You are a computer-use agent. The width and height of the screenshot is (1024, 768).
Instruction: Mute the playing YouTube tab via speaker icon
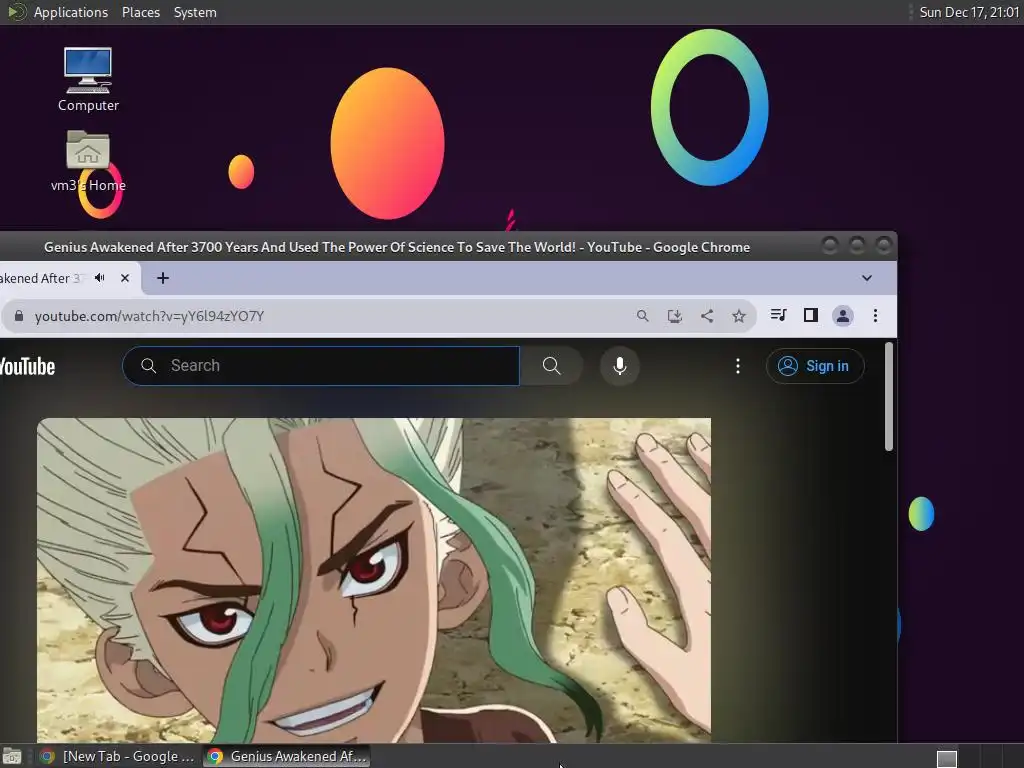tap(99, 278)
